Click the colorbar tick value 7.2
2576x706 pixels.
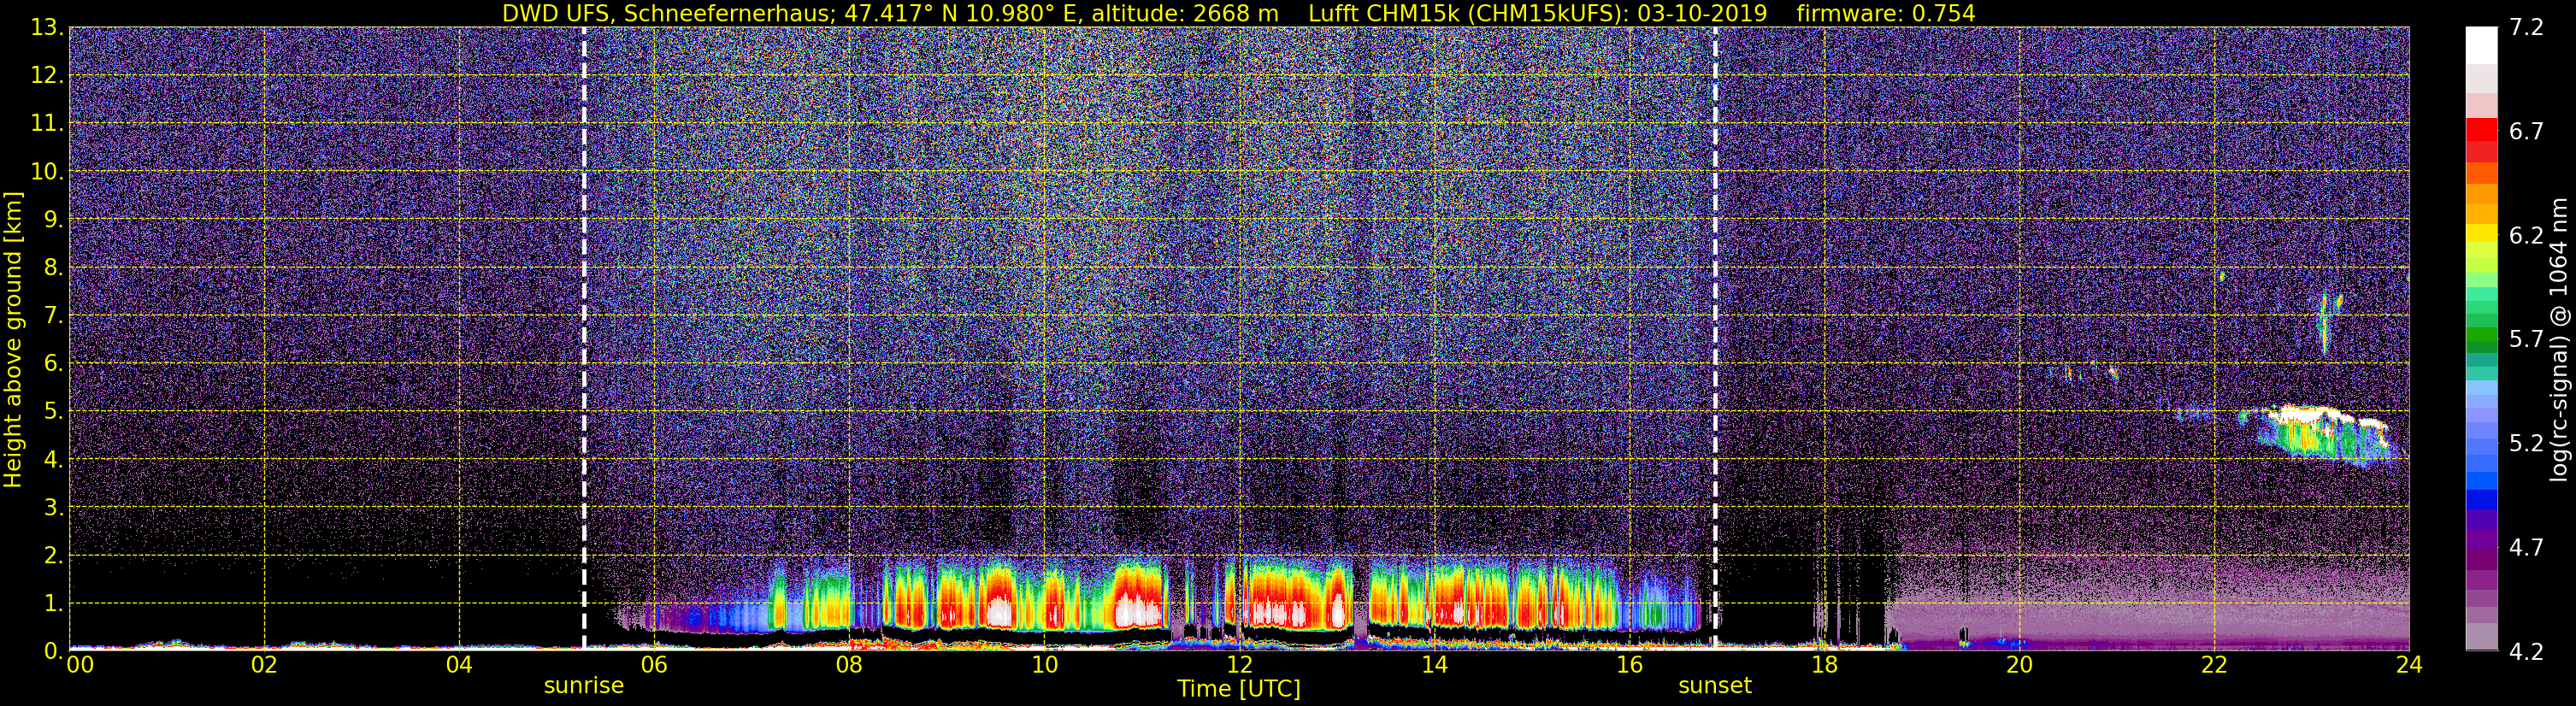coord(2527,27)
